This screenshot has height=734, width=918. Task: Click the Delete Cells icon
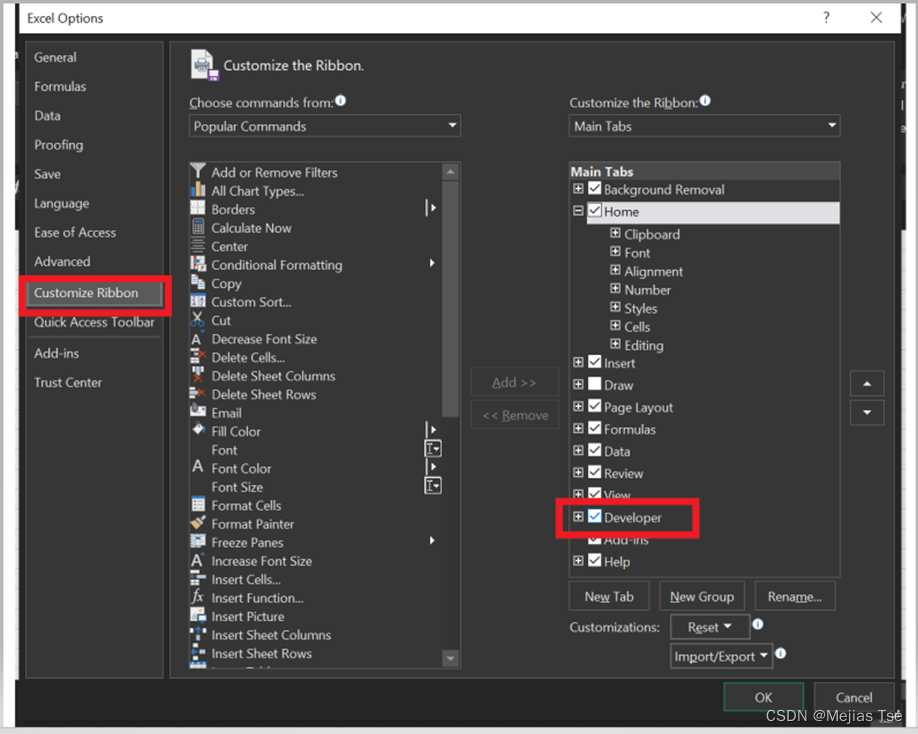(198, 356)
